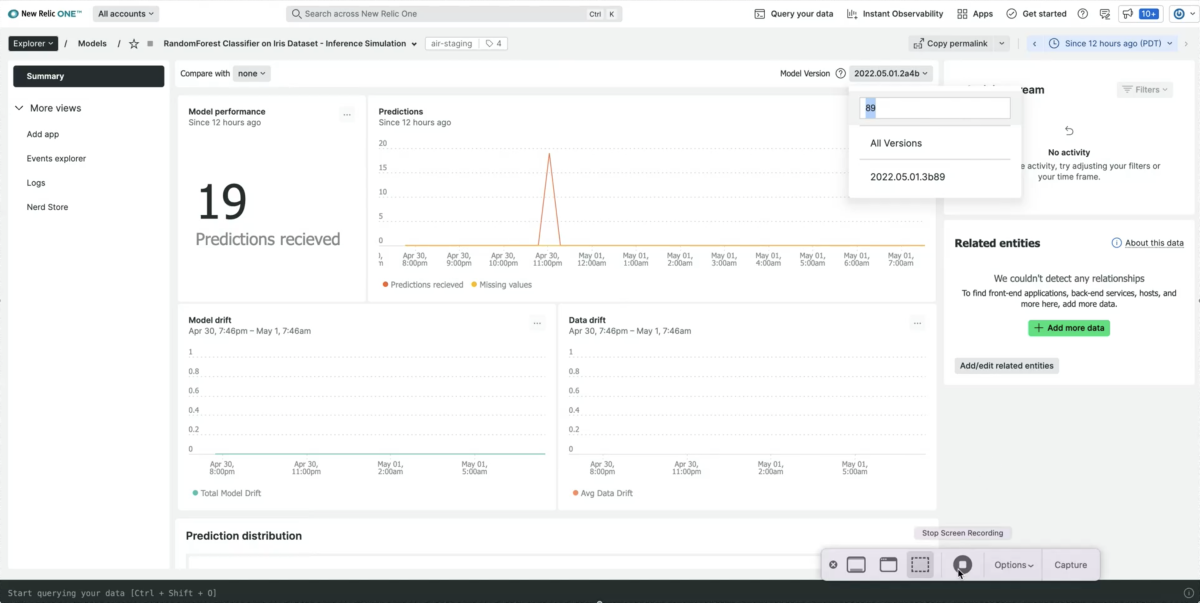Open Apps in the top bar

pos(975,14)
